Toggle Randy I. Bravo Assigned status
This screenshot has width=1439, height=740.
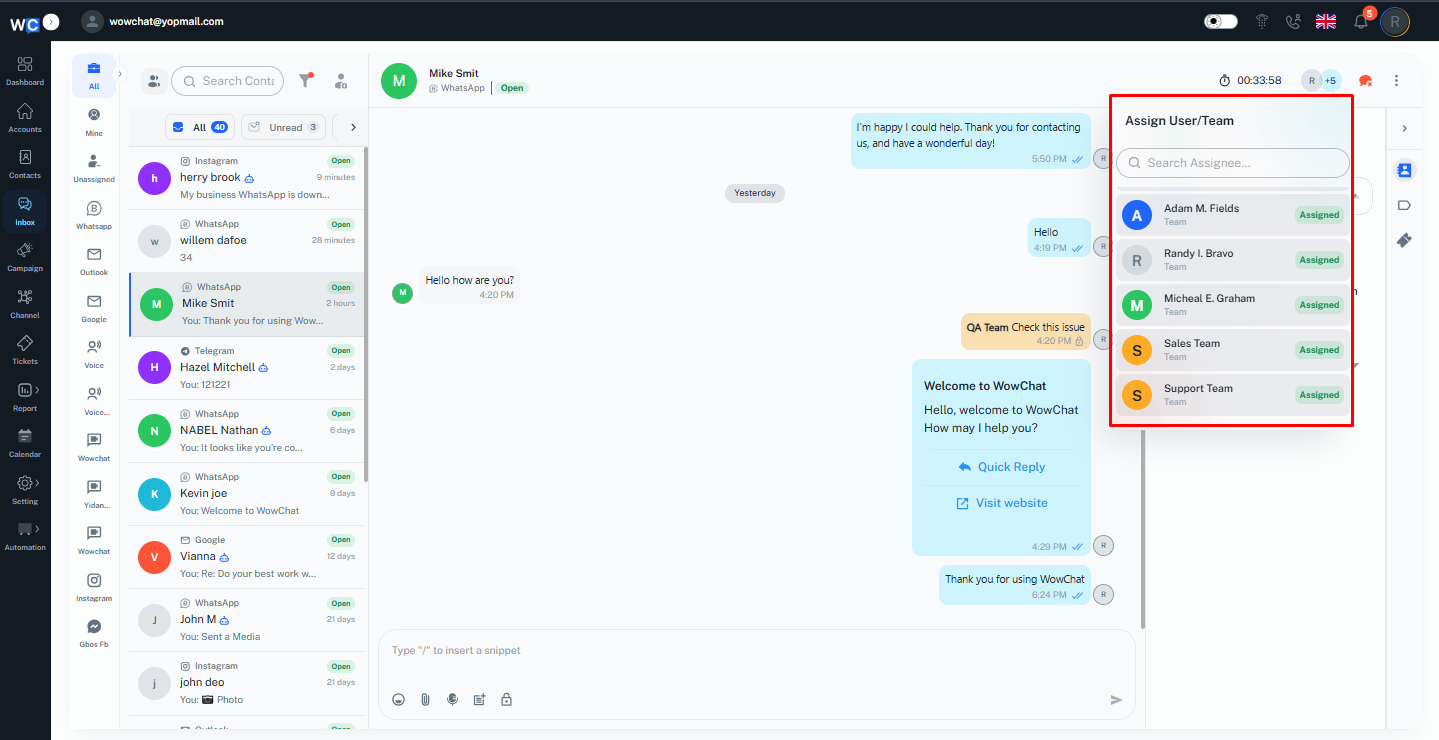(1319, 260)
